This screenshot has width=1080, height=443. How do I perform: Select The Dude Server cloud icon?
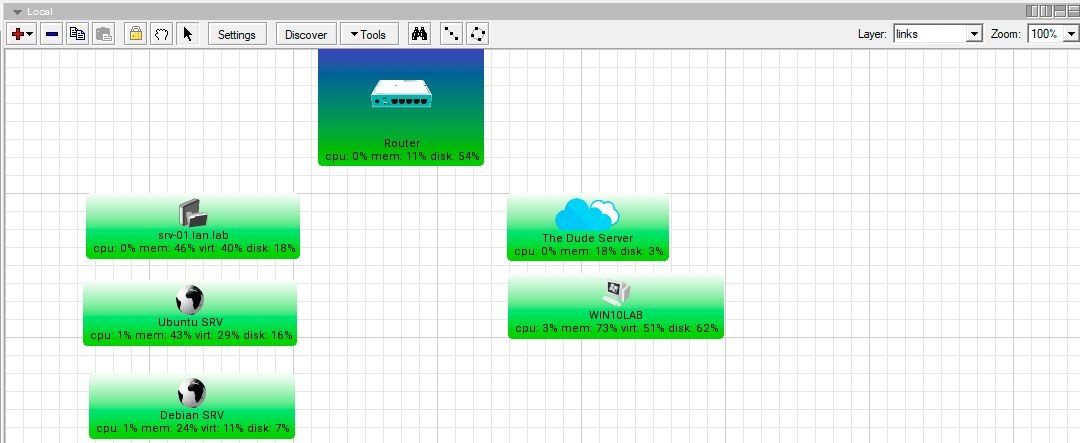(x=588, y=214)
